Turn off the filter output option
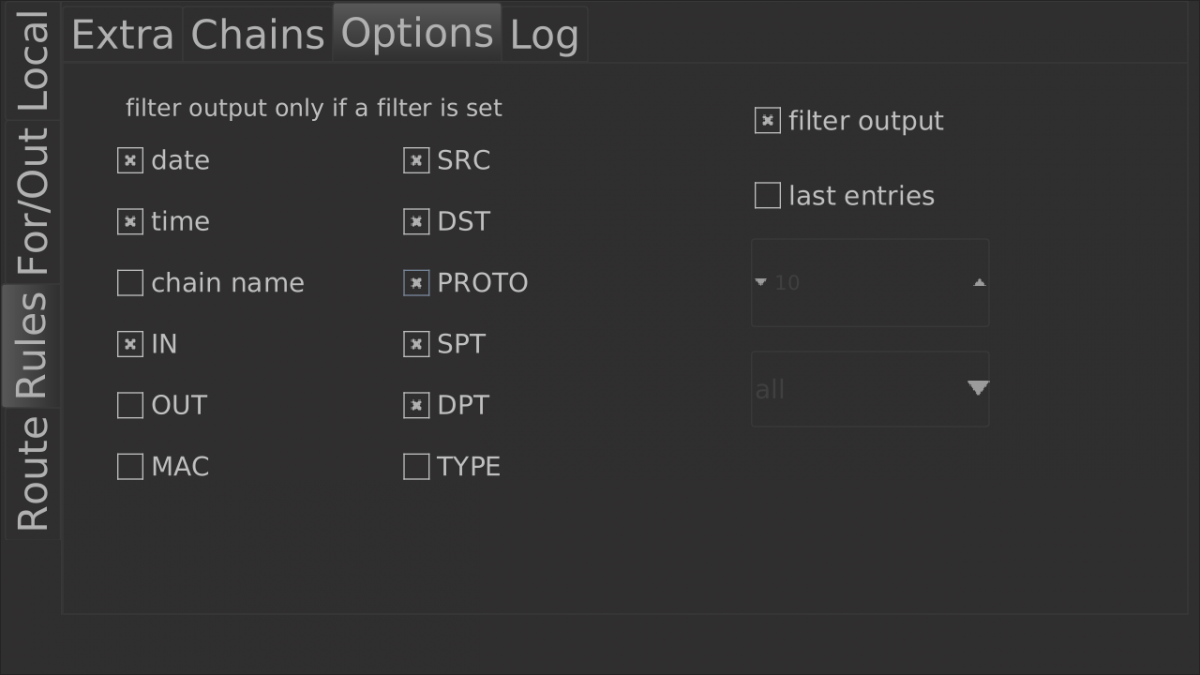 (x=767, y=122)
